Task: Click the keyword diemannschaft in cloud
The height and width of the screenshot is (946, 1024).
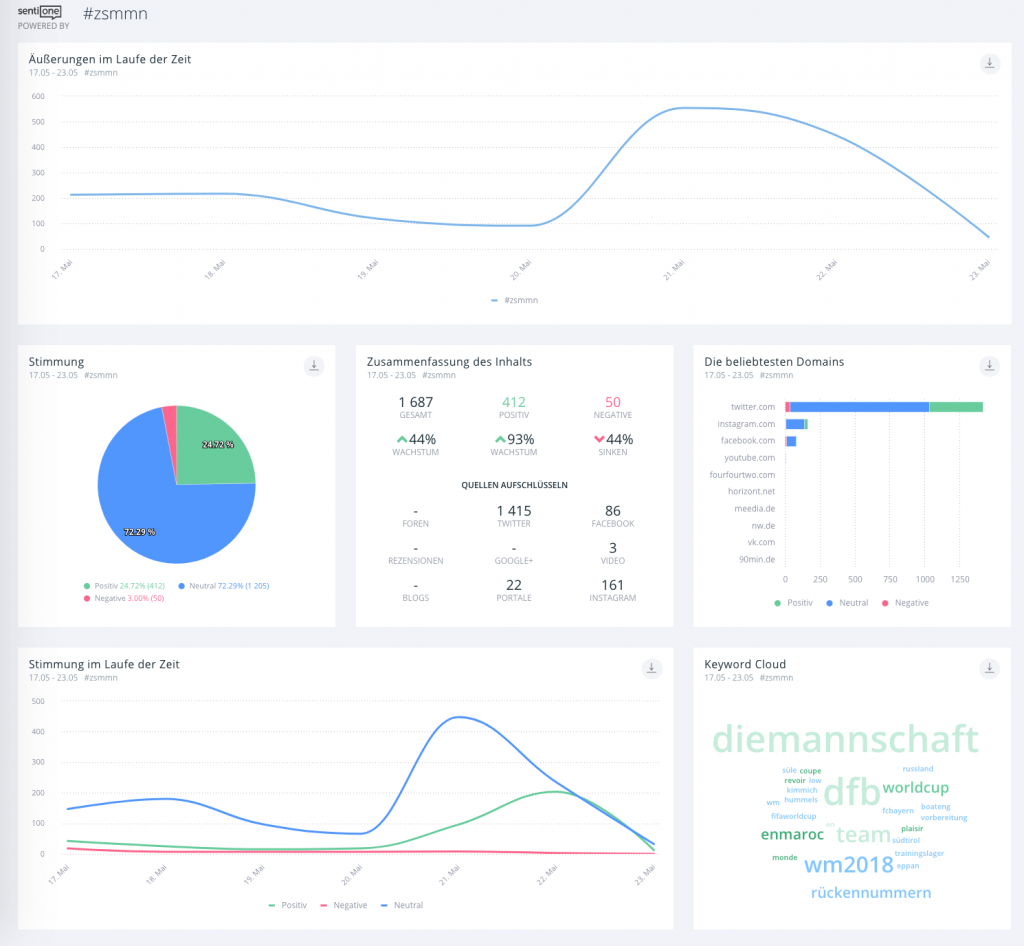Action: click(844, 740)
